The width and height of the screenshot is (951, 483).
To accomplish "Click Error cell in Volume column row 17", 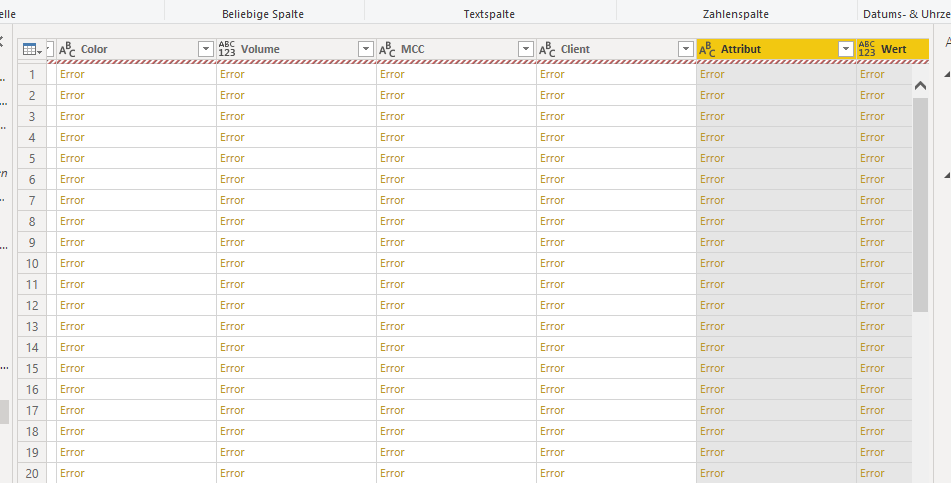I will [297, 410].
